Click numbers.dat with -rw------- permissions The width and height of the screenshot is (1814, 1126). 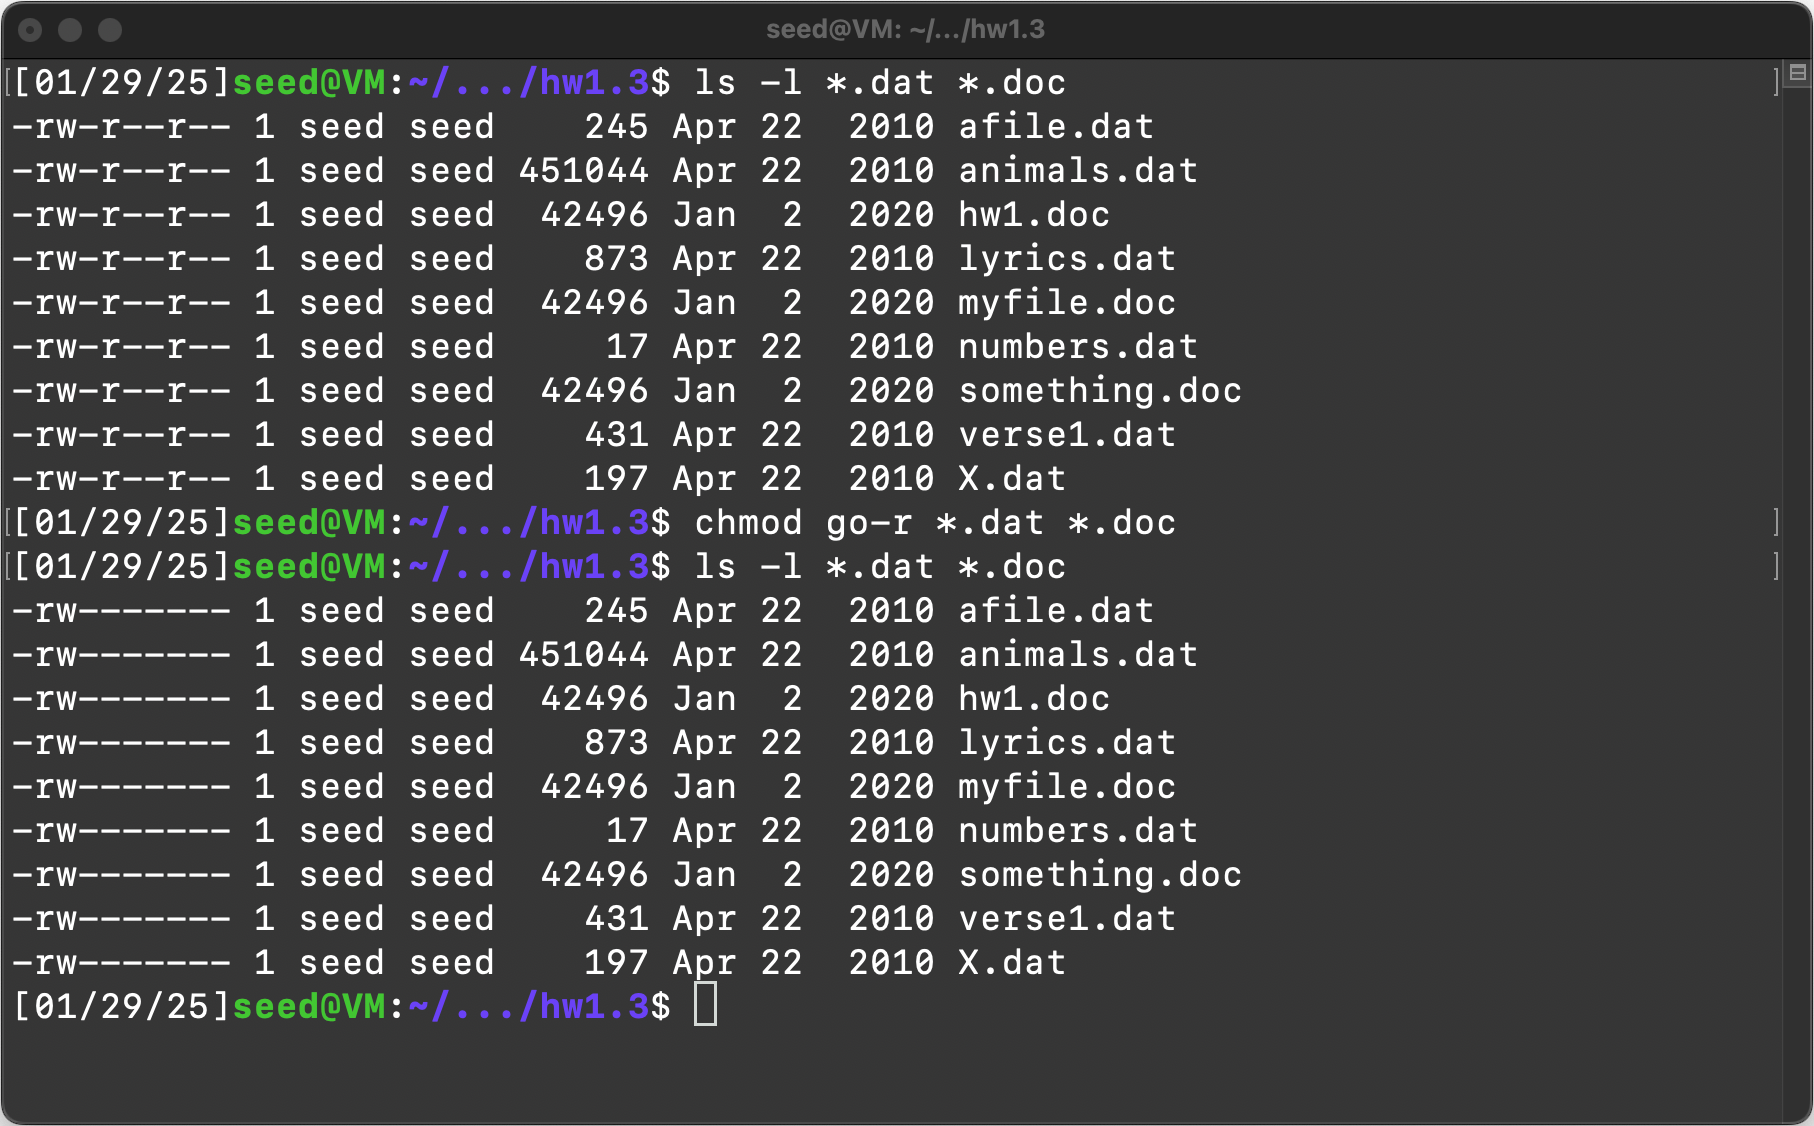(1078, 831)
